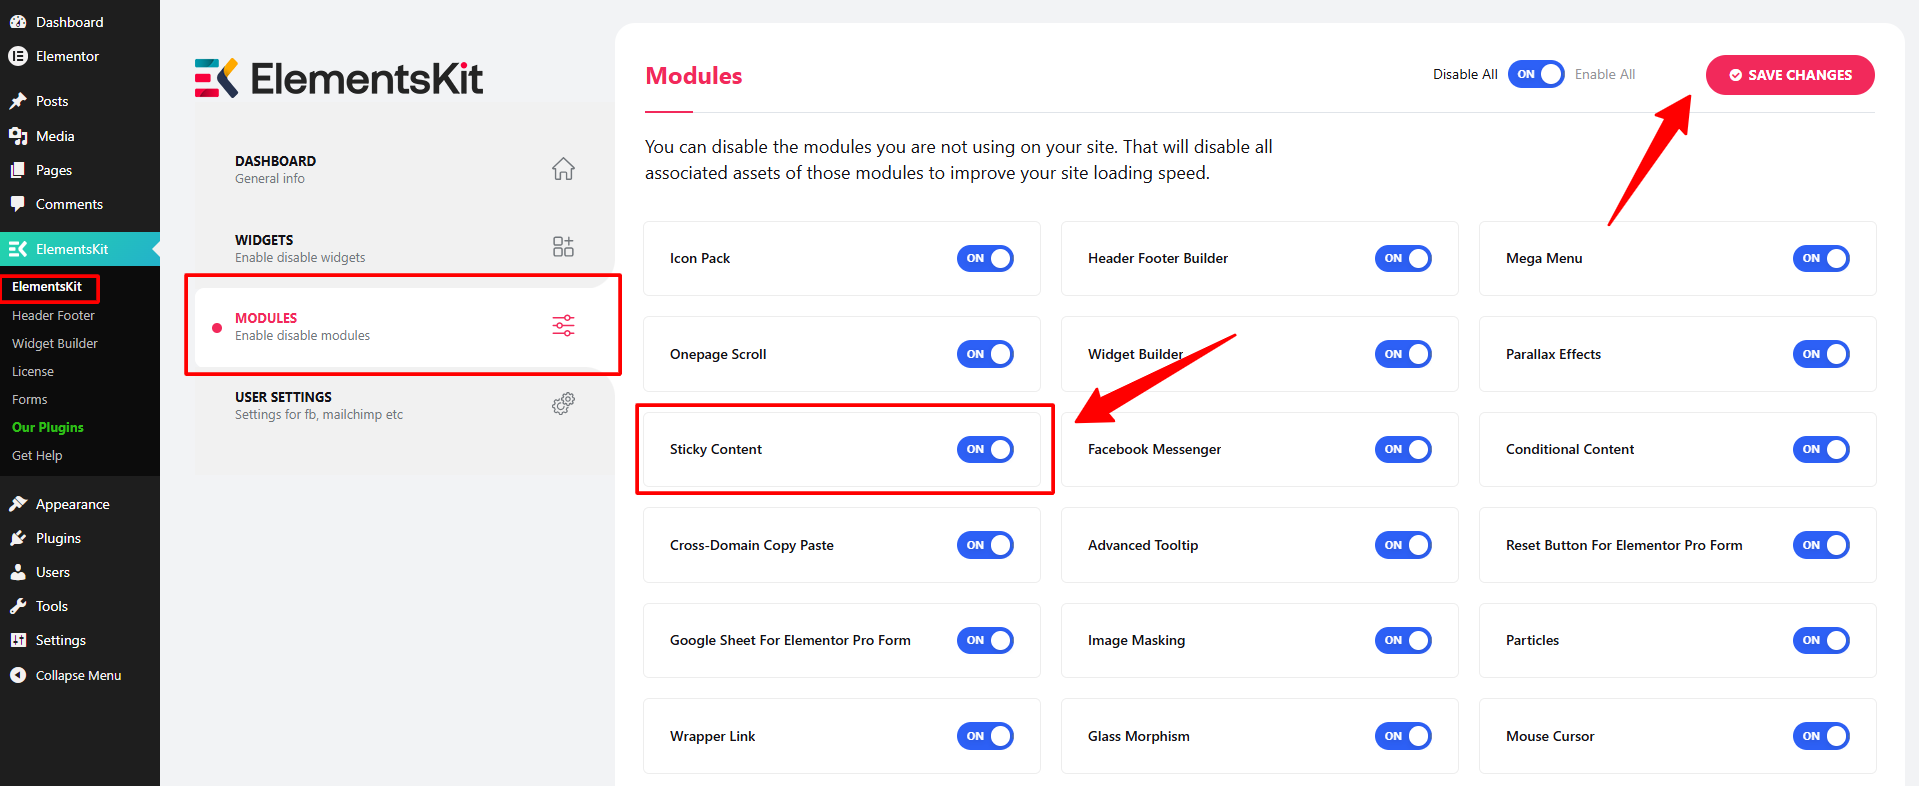Open the Get Help link
The image size is (1919, 786).
[37, 455]
